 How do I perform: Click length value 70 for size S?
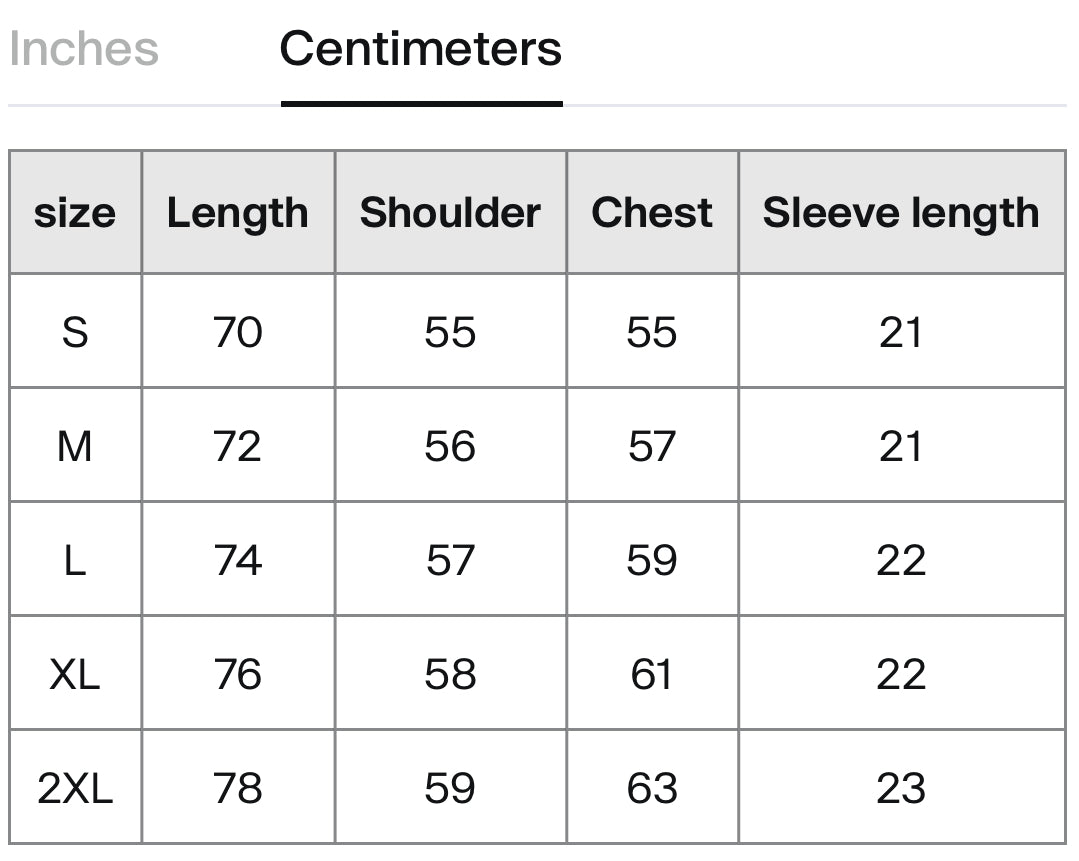click(x=238, y=332)
